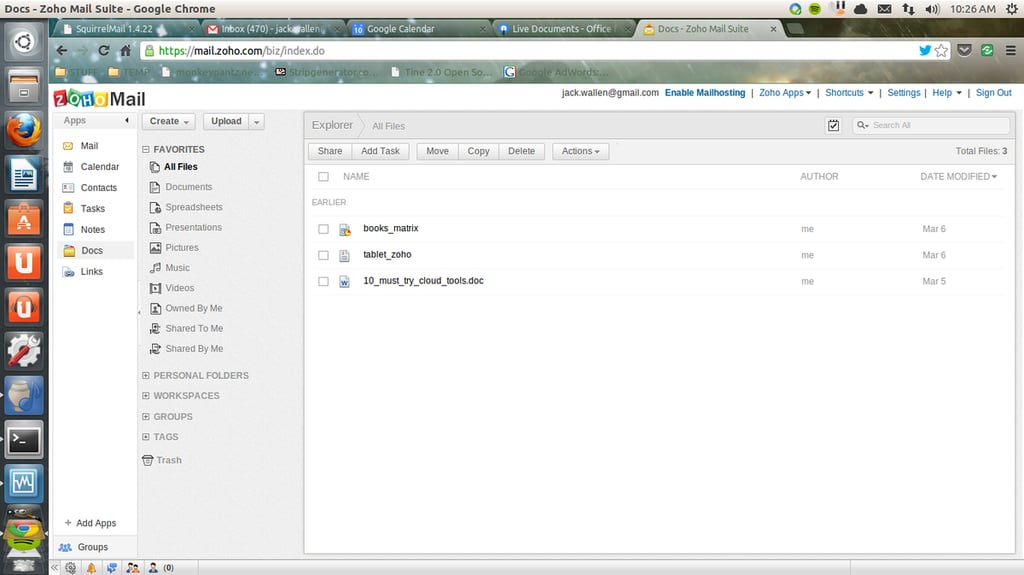
Task: Open the Actions dropdown
Action: pos(581,151)
